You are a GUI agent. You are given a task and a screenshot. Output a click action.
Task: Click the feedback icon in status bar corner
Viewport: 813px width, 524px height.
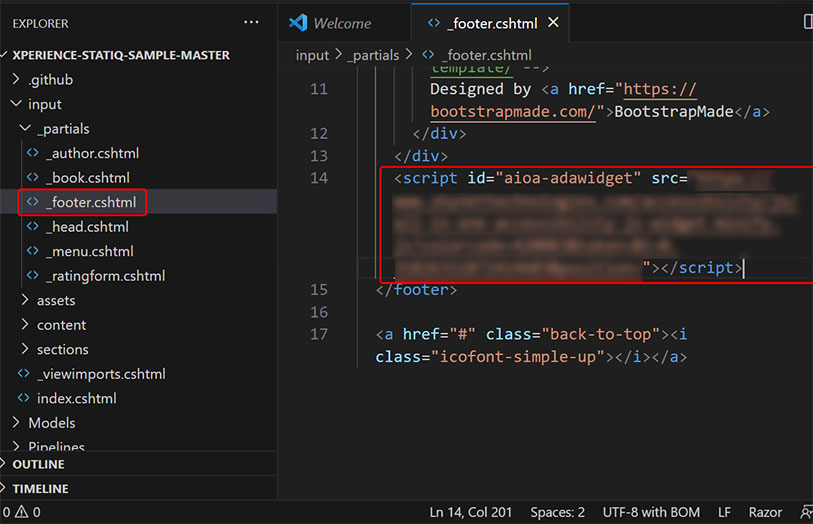click(806, 512)
